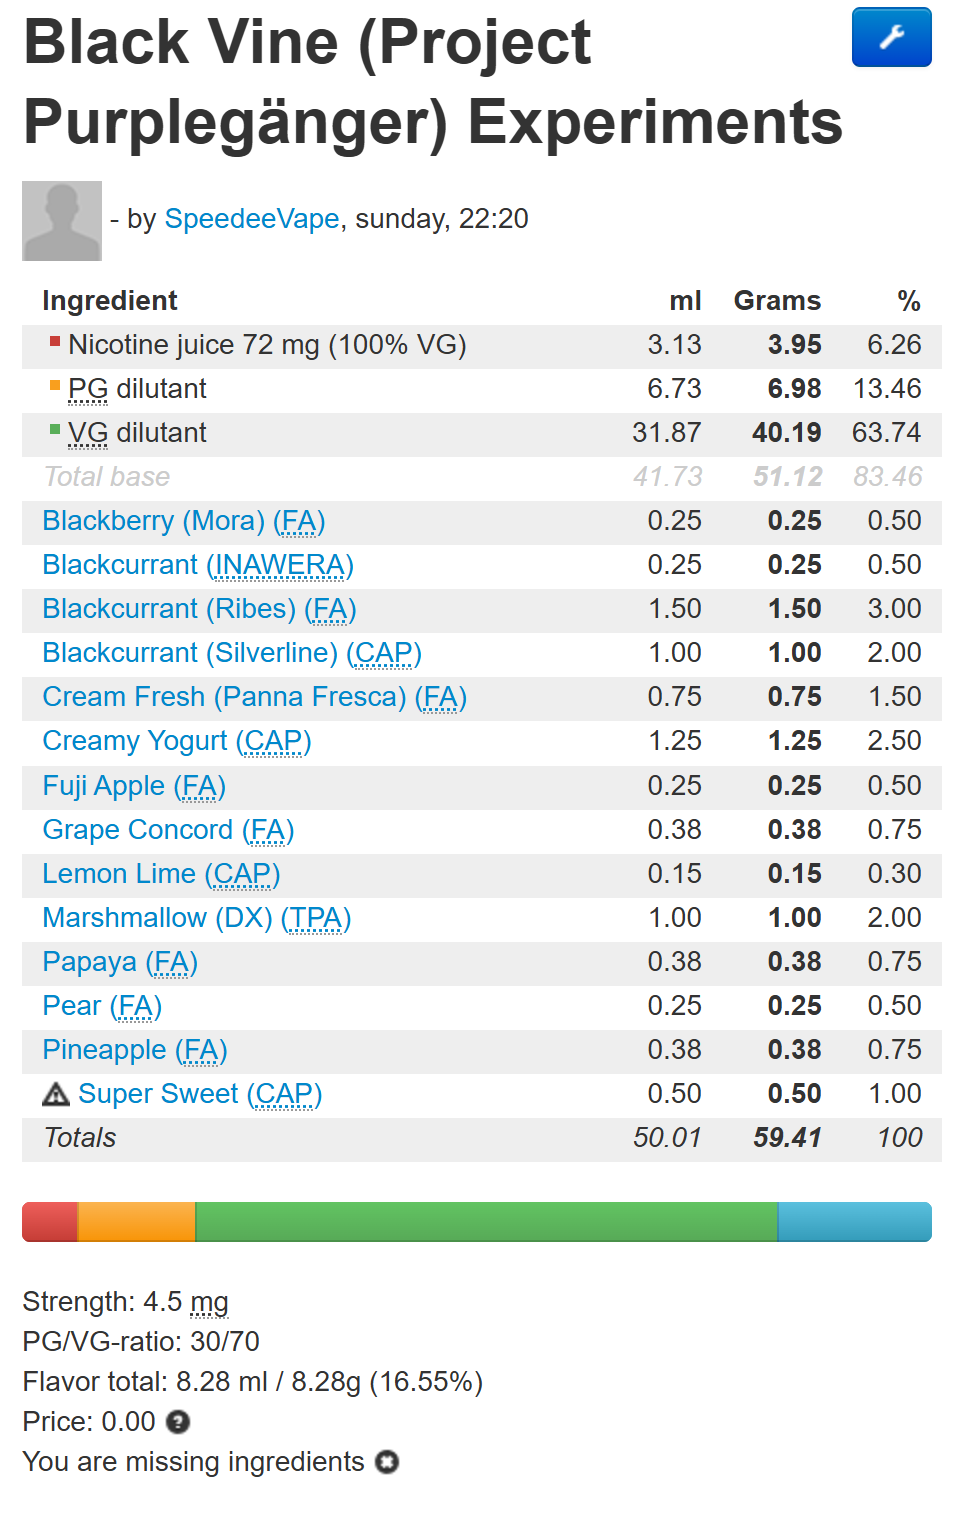This screenshot has width=968, height=1520.
Task: Click the blue wrench tools button
Action: [891, 37]
